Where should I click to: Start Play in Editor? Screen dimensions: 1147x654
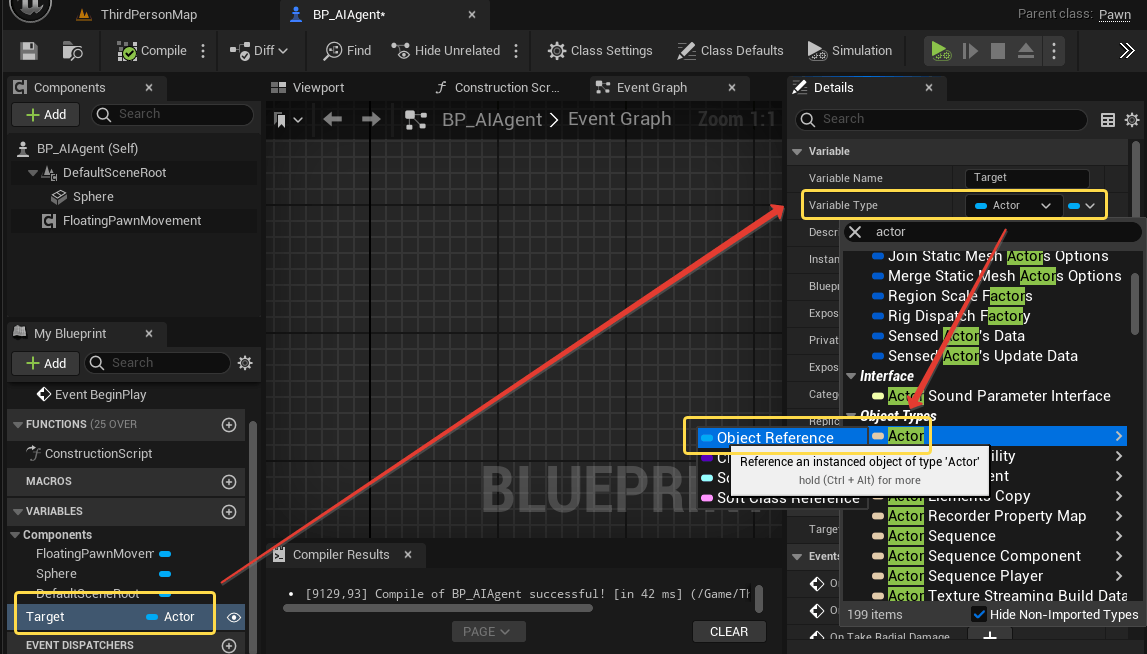click(941, 50)
